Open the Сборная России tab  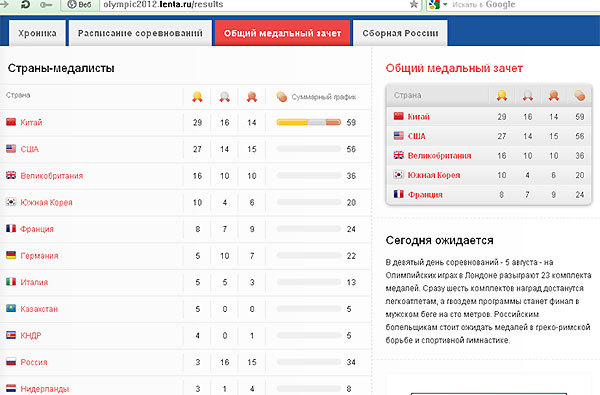400,33
